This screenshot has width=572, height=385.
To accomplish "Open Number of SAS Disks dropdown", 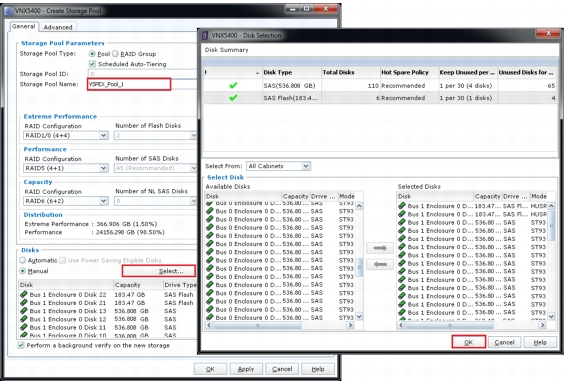I will click(193, 168).
